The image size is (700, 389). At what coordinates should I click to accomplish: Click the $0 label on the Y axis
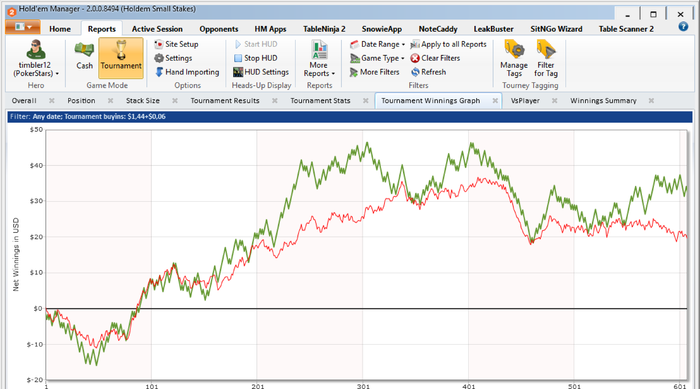[x=38, y=309]
